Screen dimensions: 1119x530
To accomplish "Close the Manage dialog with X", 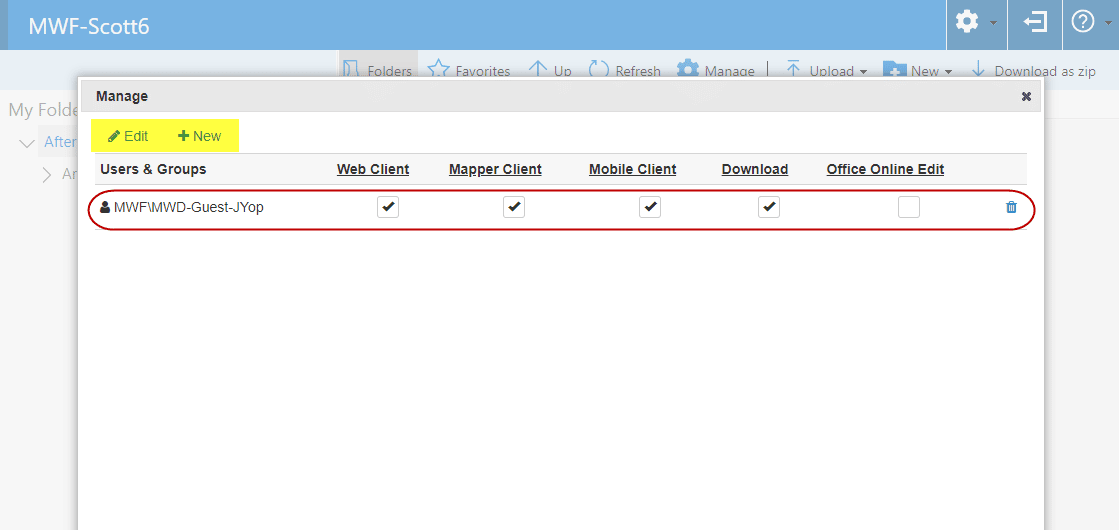I will coord(1026,97).
